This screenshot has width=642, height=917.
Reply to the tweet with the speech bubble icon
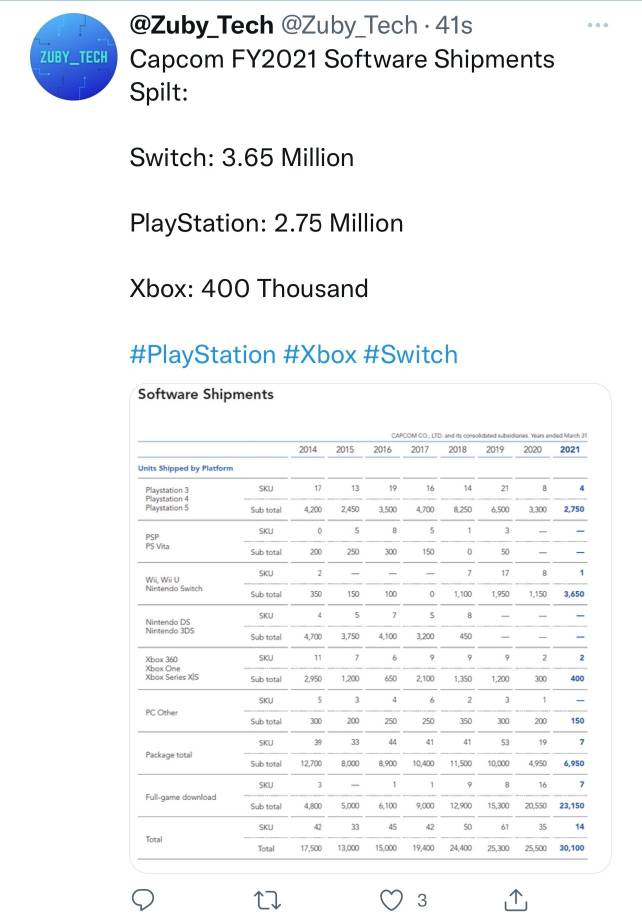(145, 899)
